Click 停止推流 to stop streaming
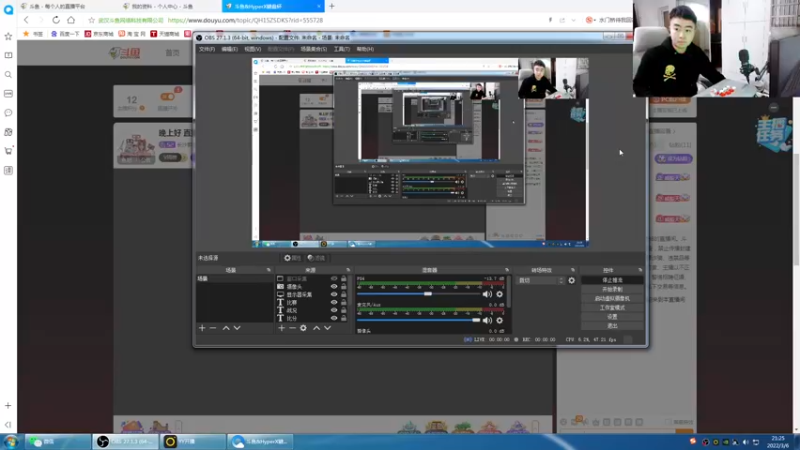This screenshot has width=800, height=450. click(x=612, y=280)
